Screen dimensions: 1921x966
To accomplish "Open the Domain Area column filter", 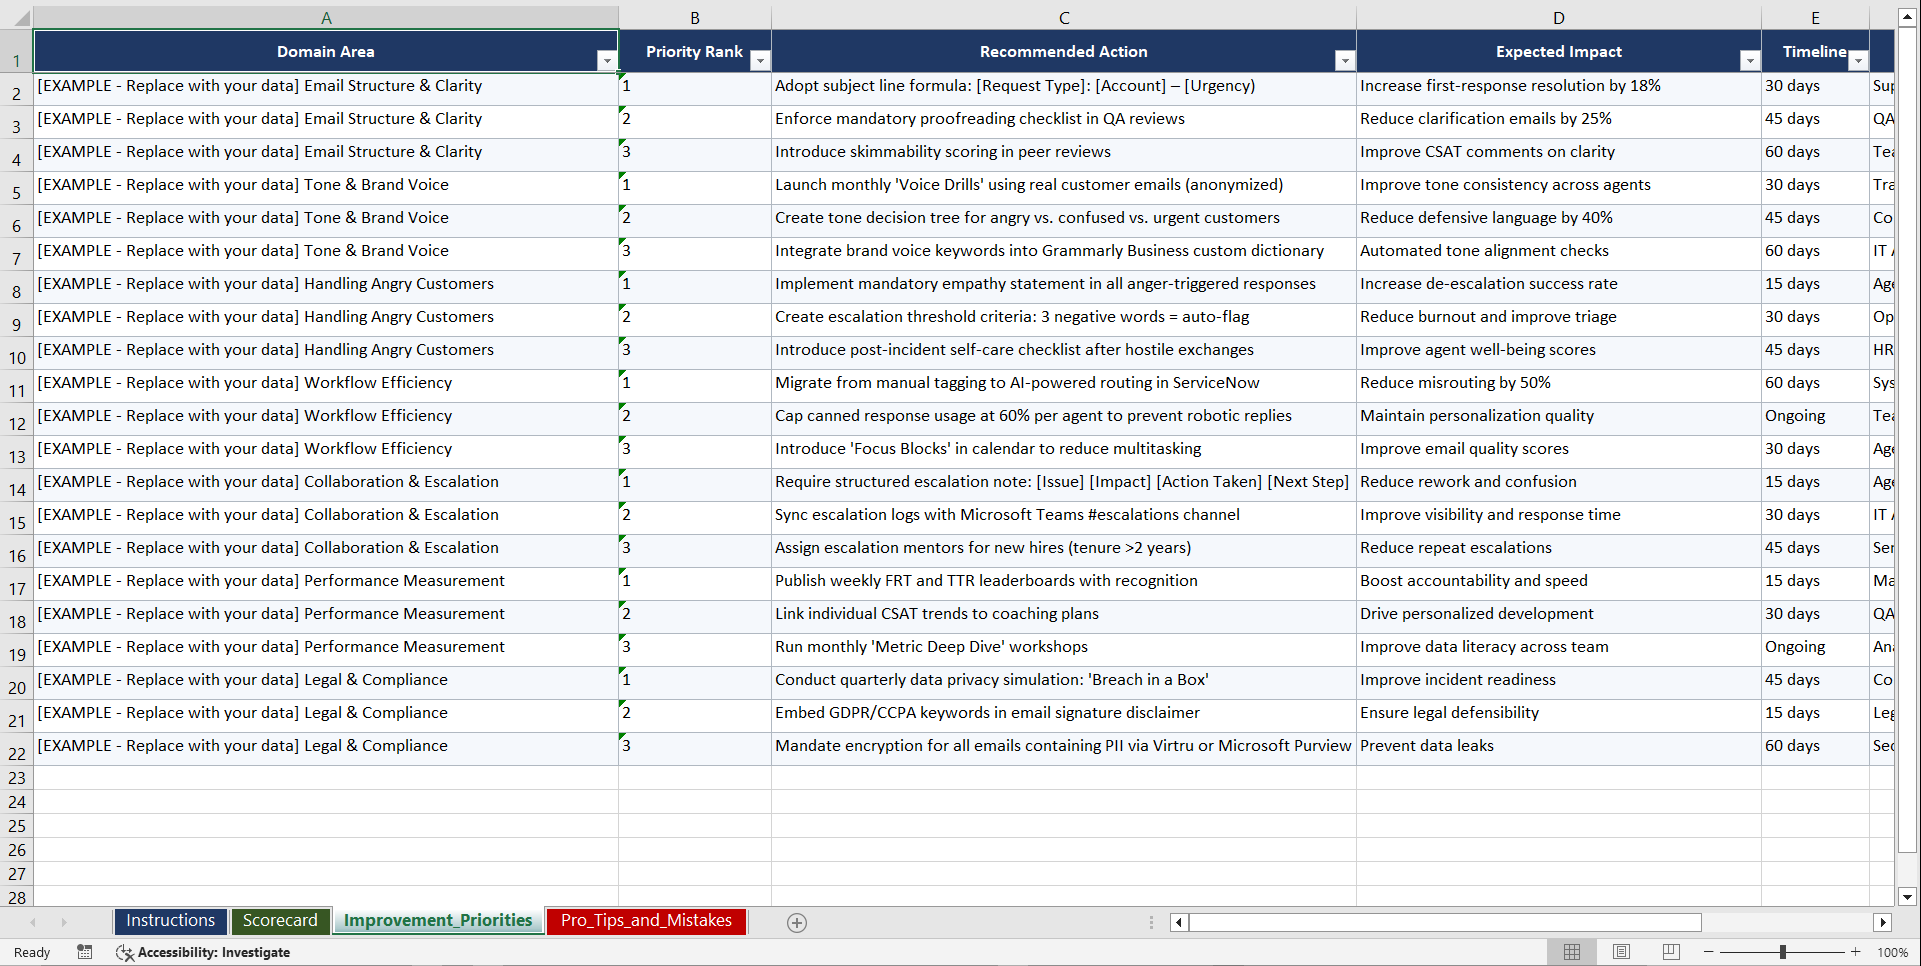I will click(607, 60).
